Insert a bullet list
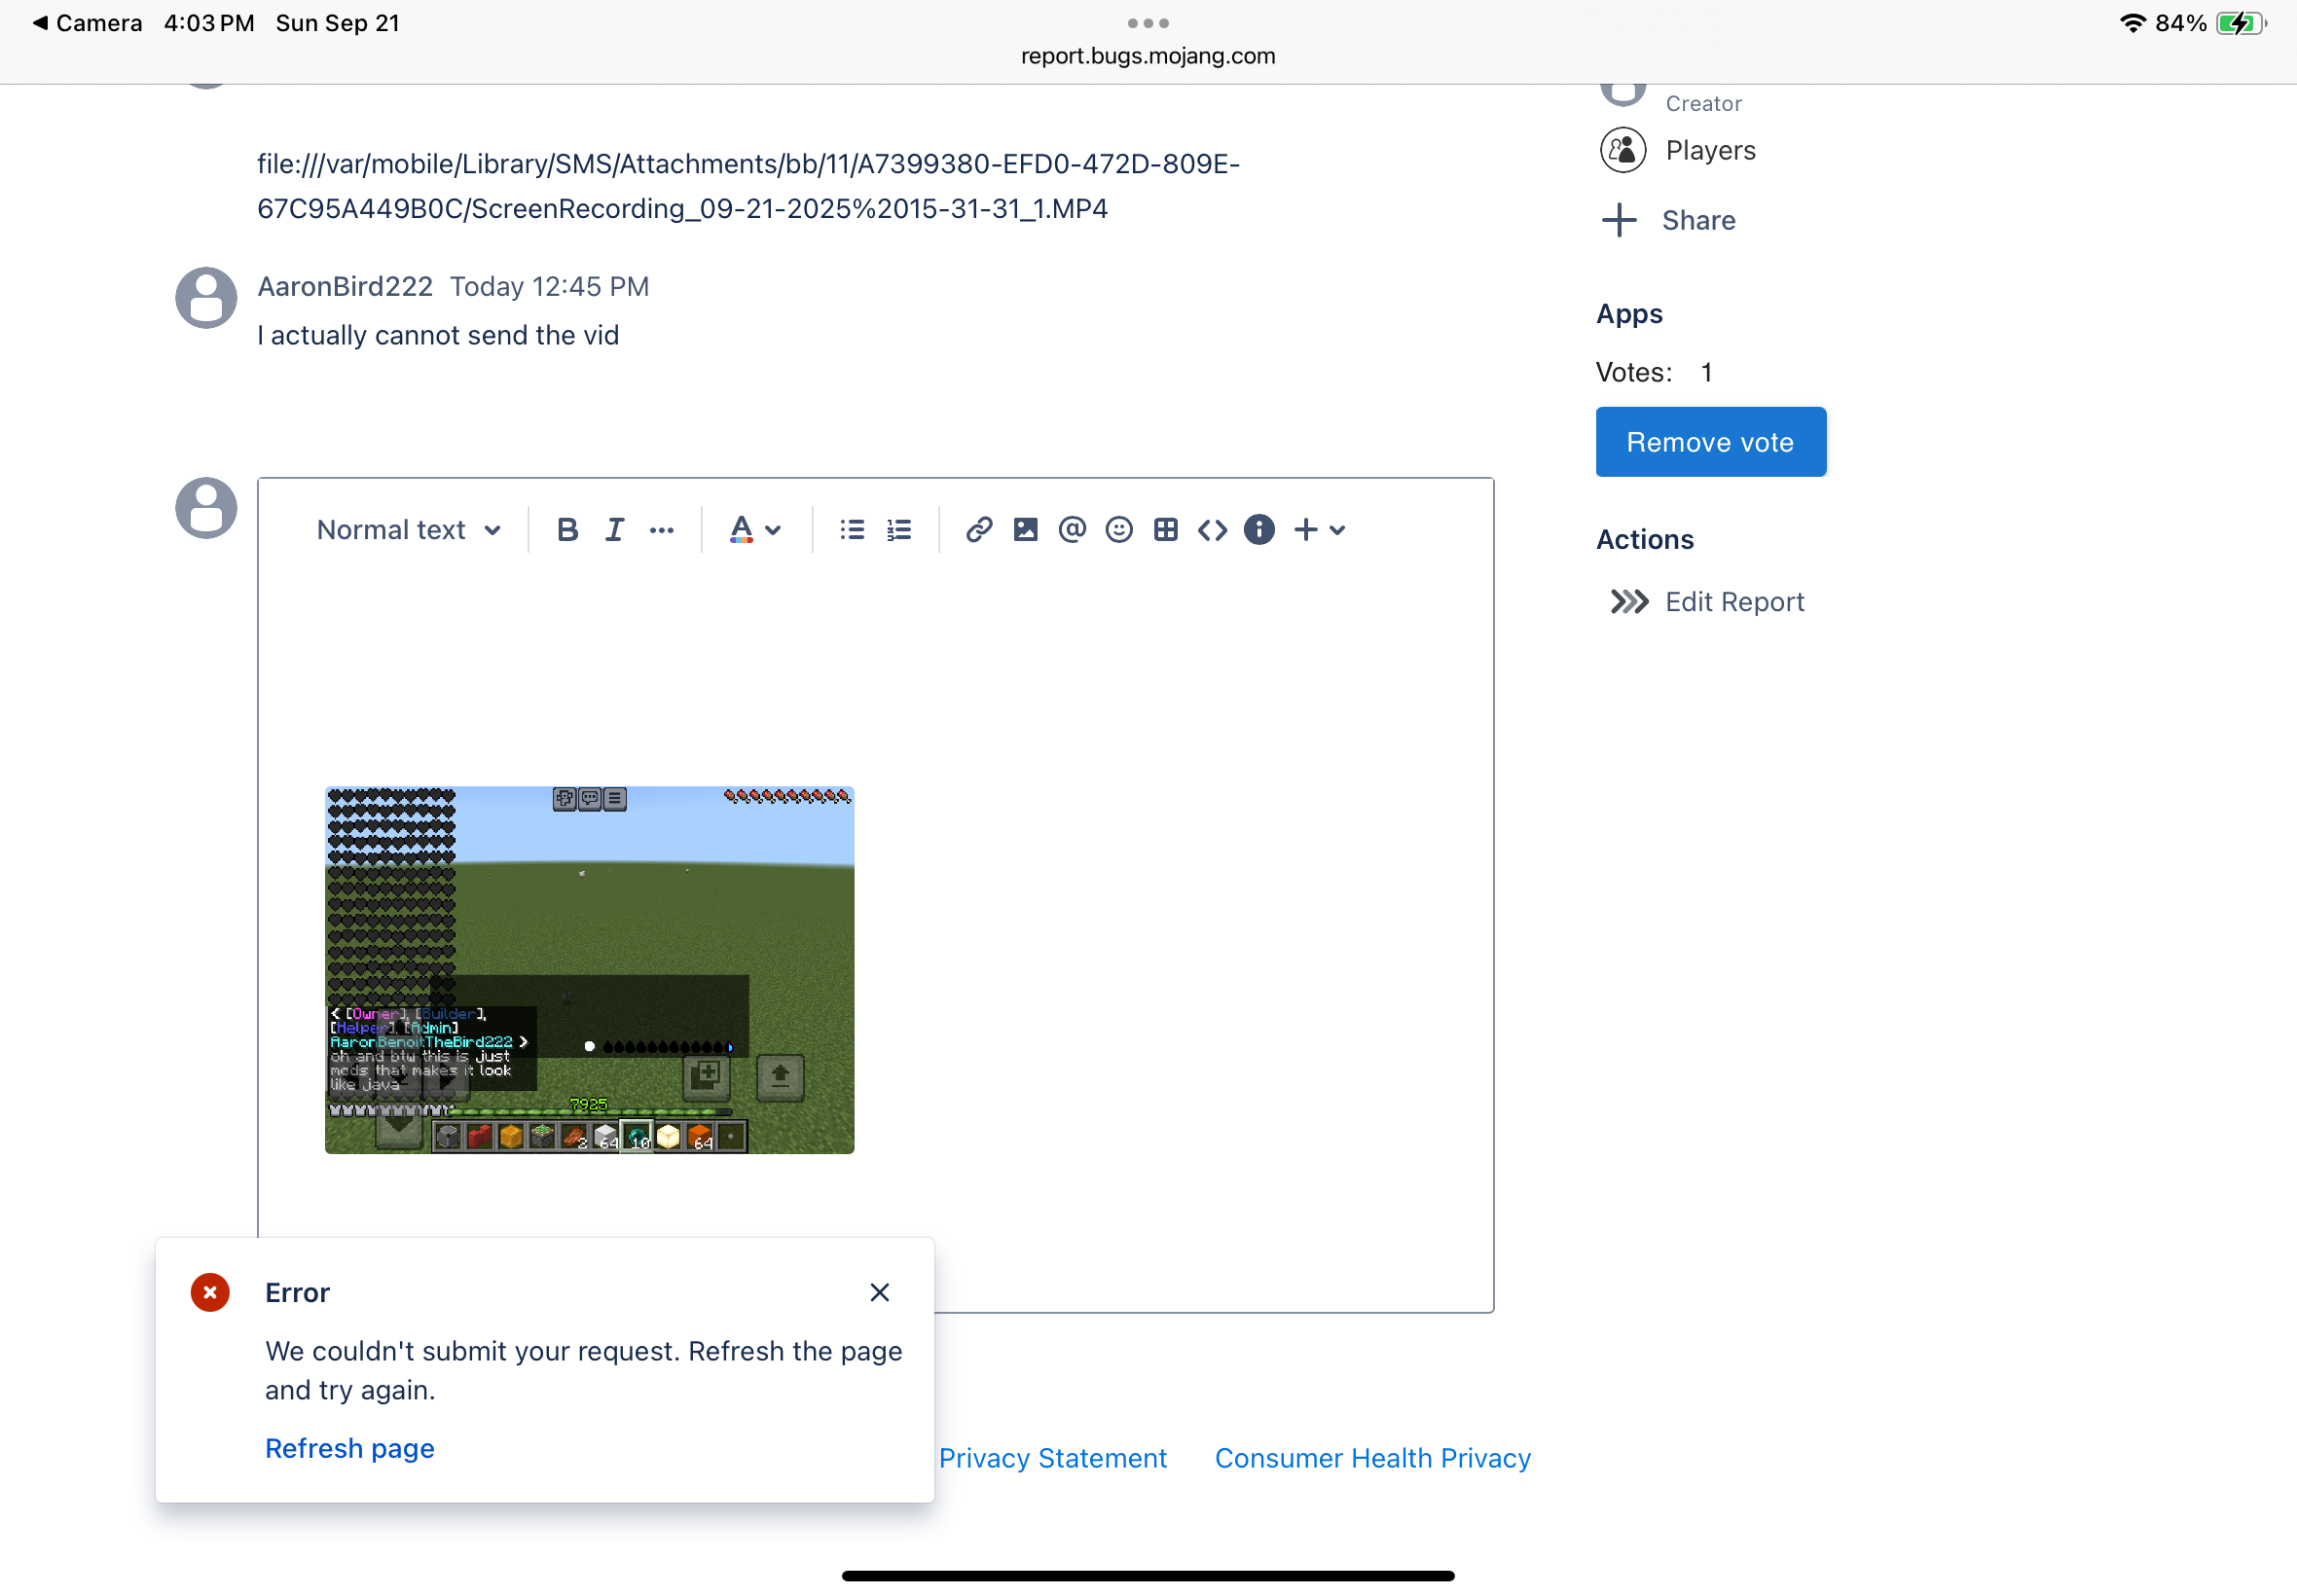Screen dimensions: 2297x1596 coord(852,530)
